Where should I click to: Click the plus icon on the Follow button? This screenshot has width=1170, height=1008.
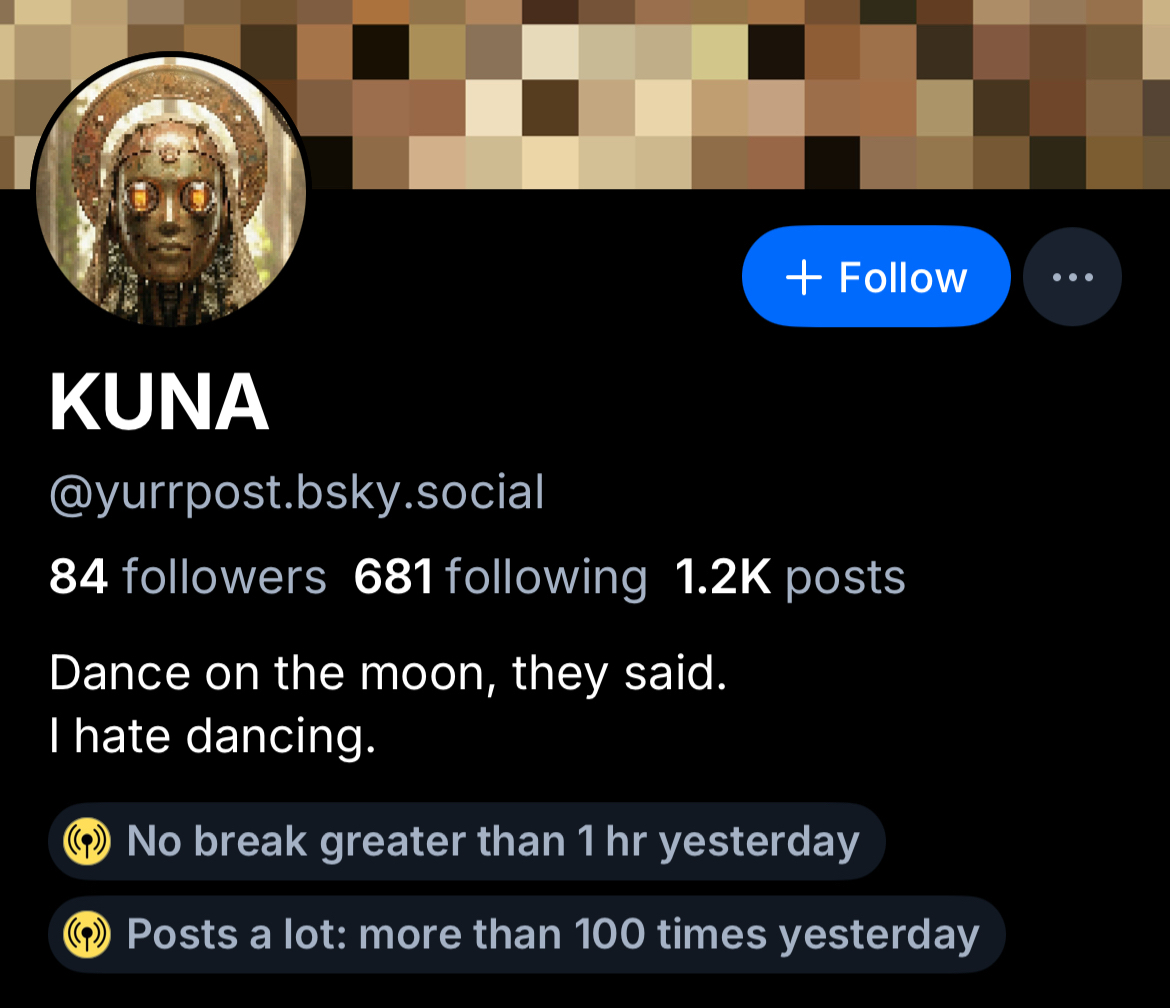click(804, 277)
